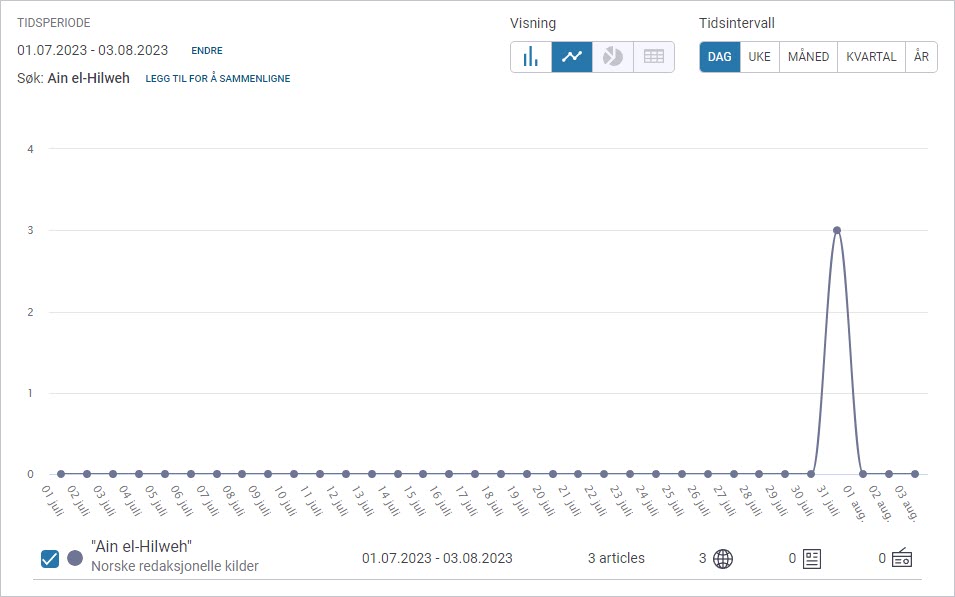Switch to pie chart view
This screenshot has height=597, width=955.
click(x=613, y=57)
